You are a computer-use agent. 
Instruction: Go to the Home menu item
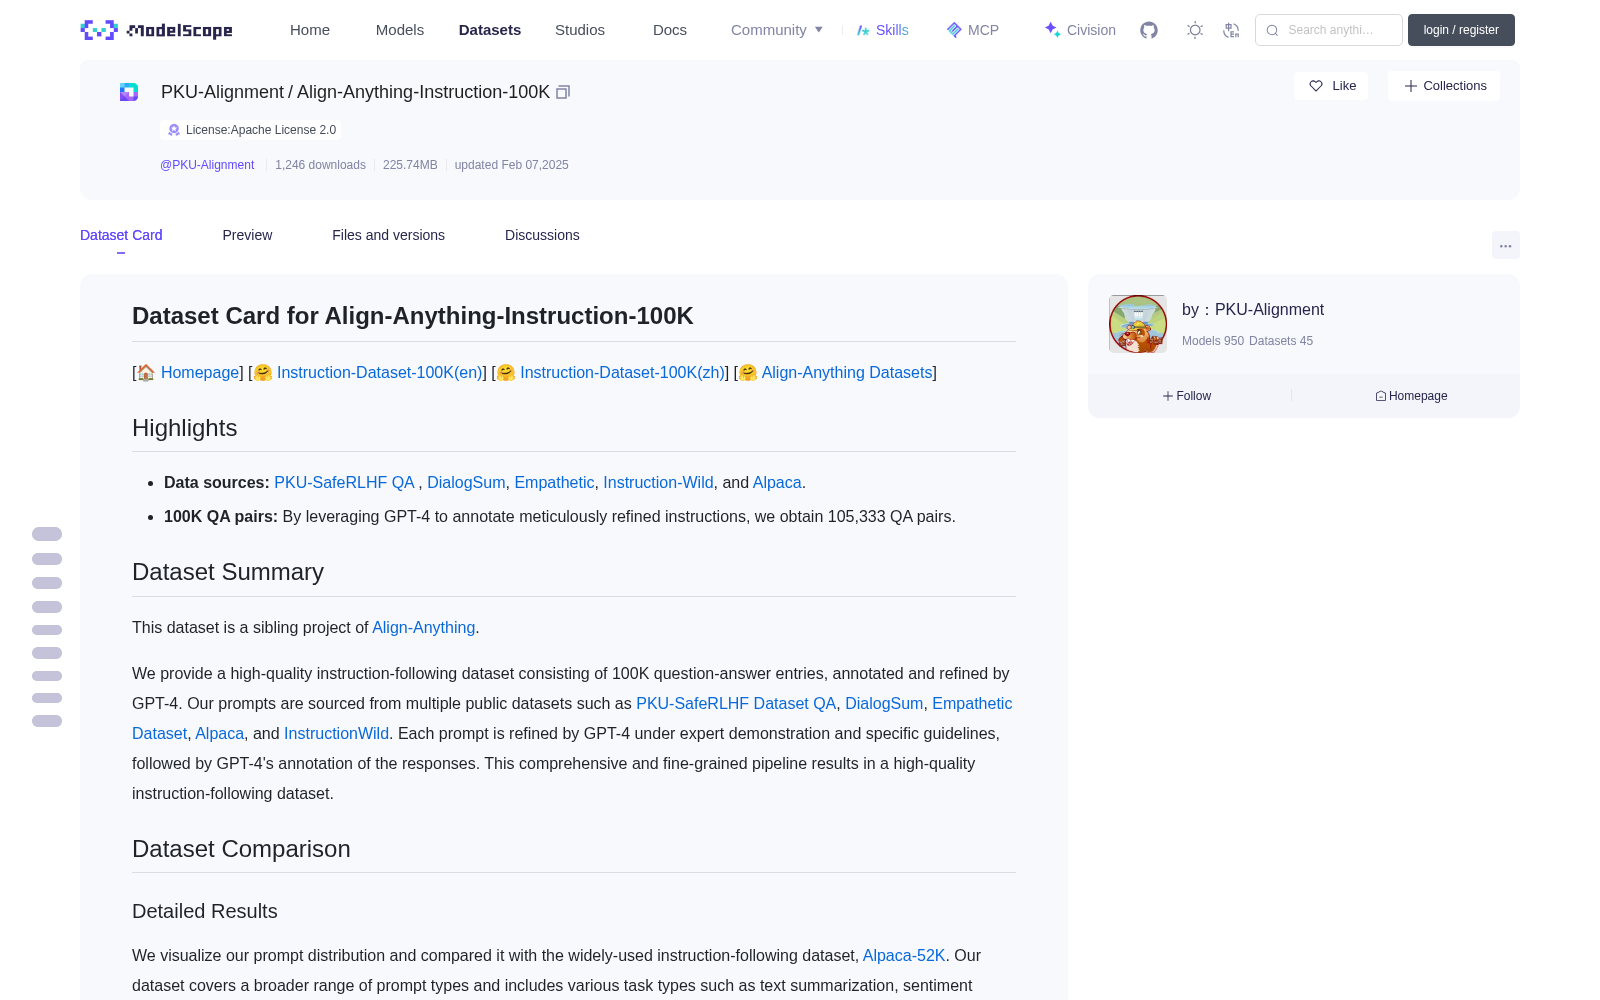click(310, 30)
